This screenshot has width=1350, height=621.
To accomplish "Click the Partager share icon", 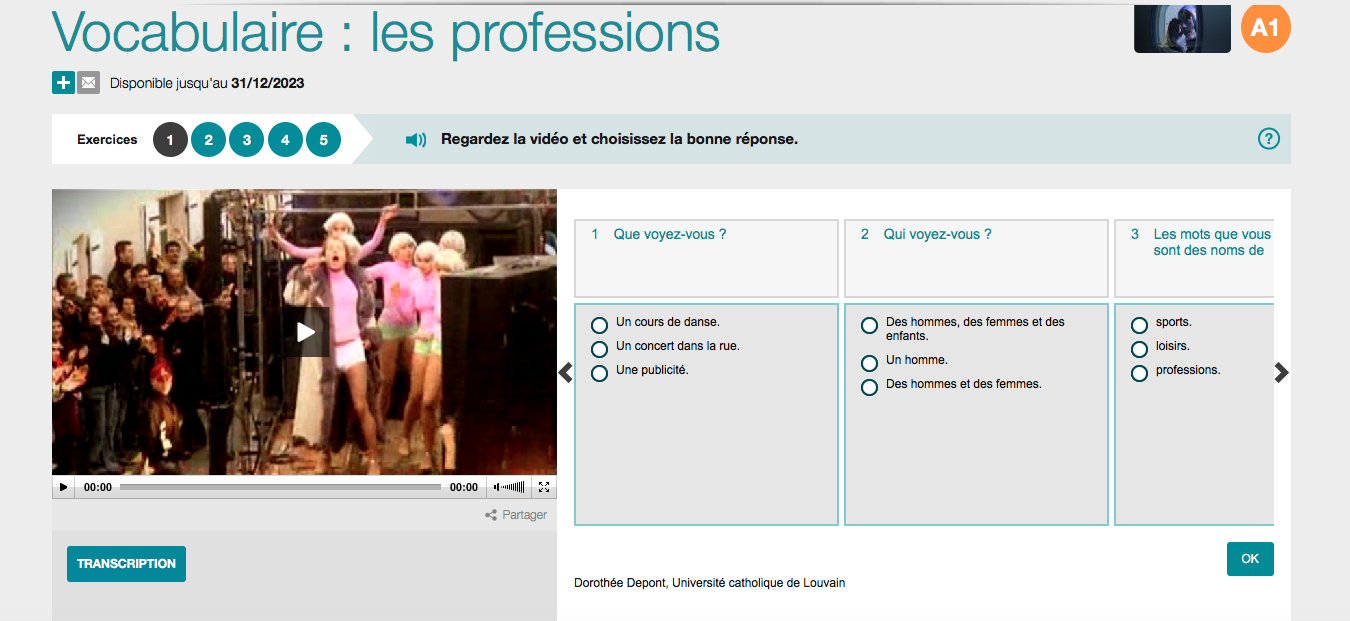I will [491, 515].
